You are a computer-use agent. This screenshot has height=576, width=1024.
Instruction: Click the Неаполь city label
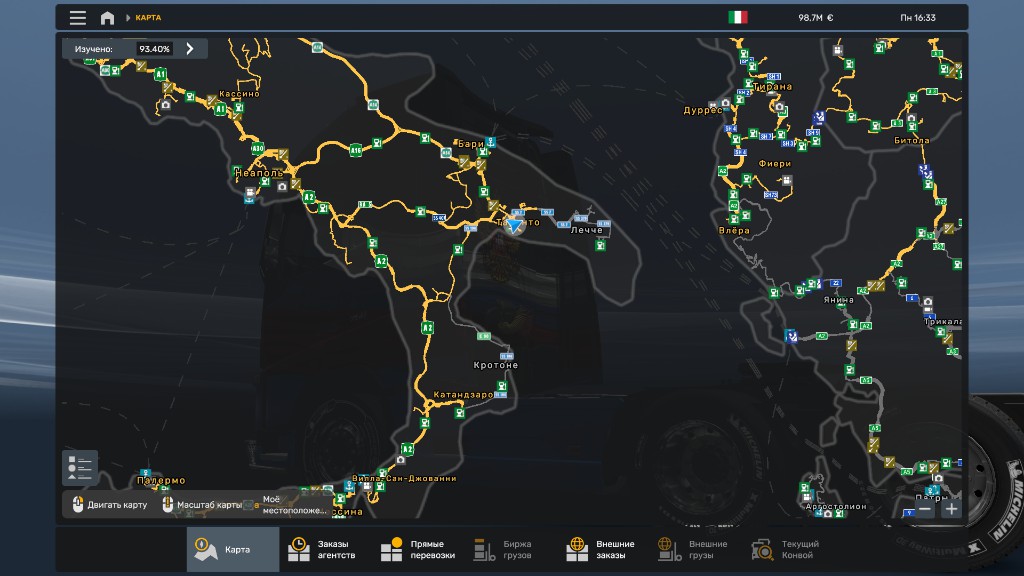pos(259,173)
